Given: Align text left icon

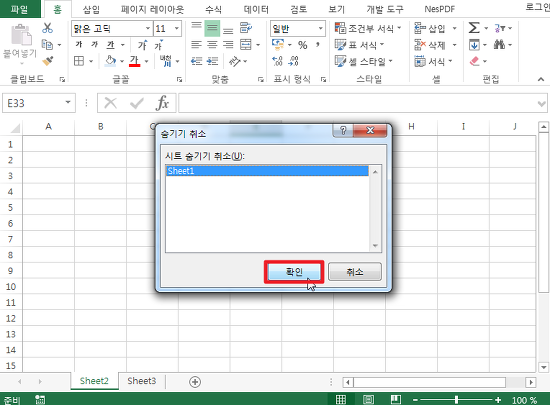Looking at the screenshot, I should [196, 45].
